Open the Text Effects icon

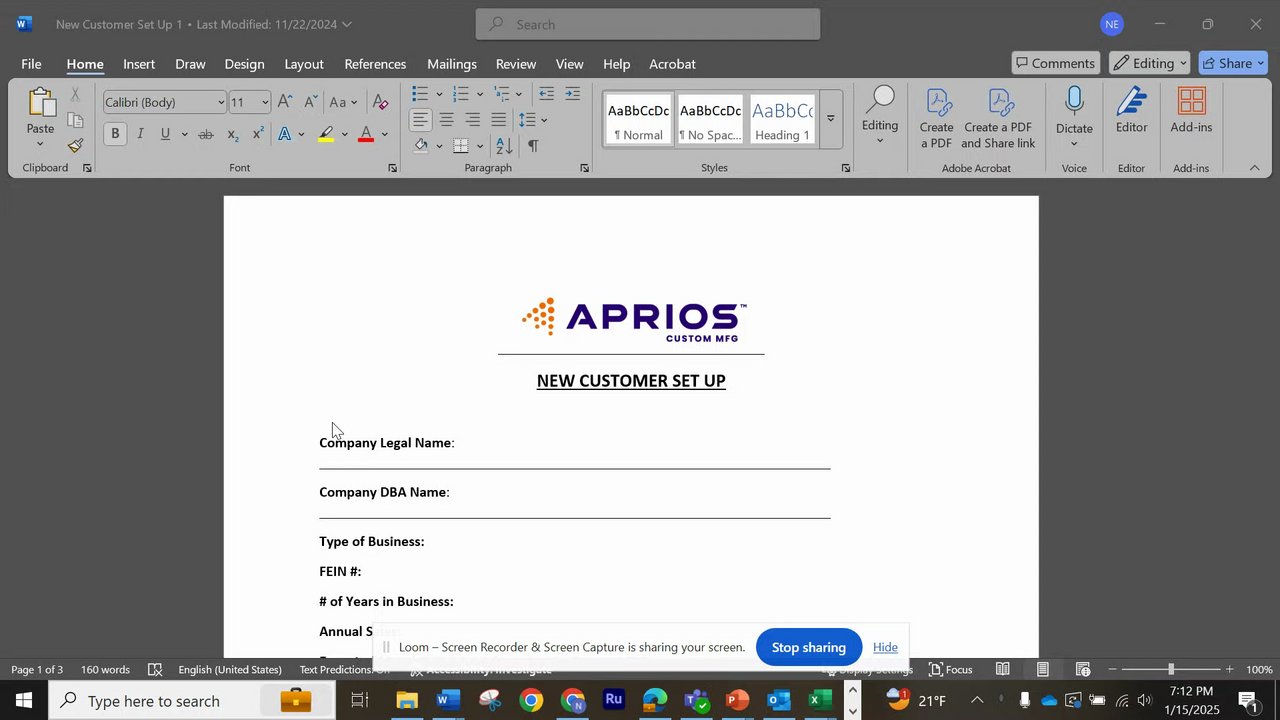(285, 134)
